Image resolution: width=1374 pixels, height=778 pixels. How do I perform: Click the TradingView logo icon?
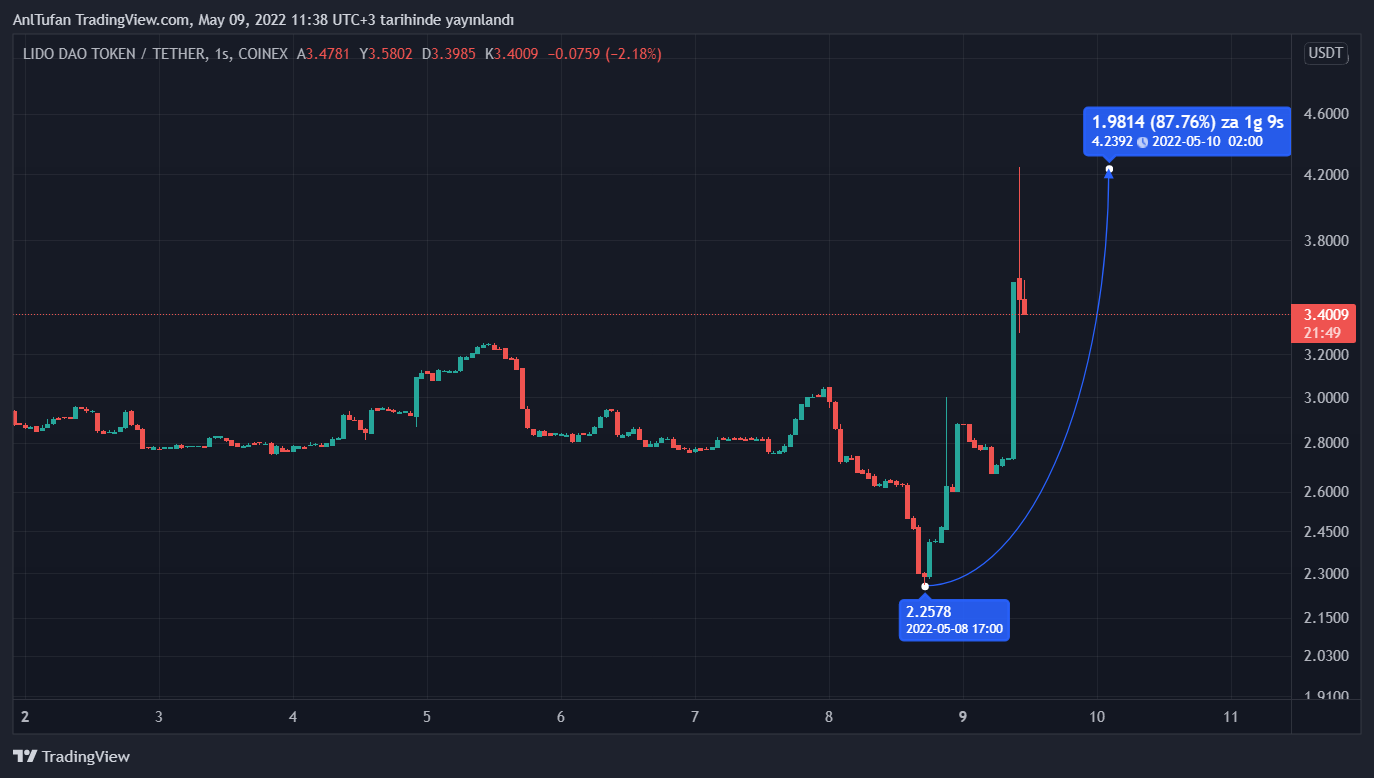(x=25, y=757)
